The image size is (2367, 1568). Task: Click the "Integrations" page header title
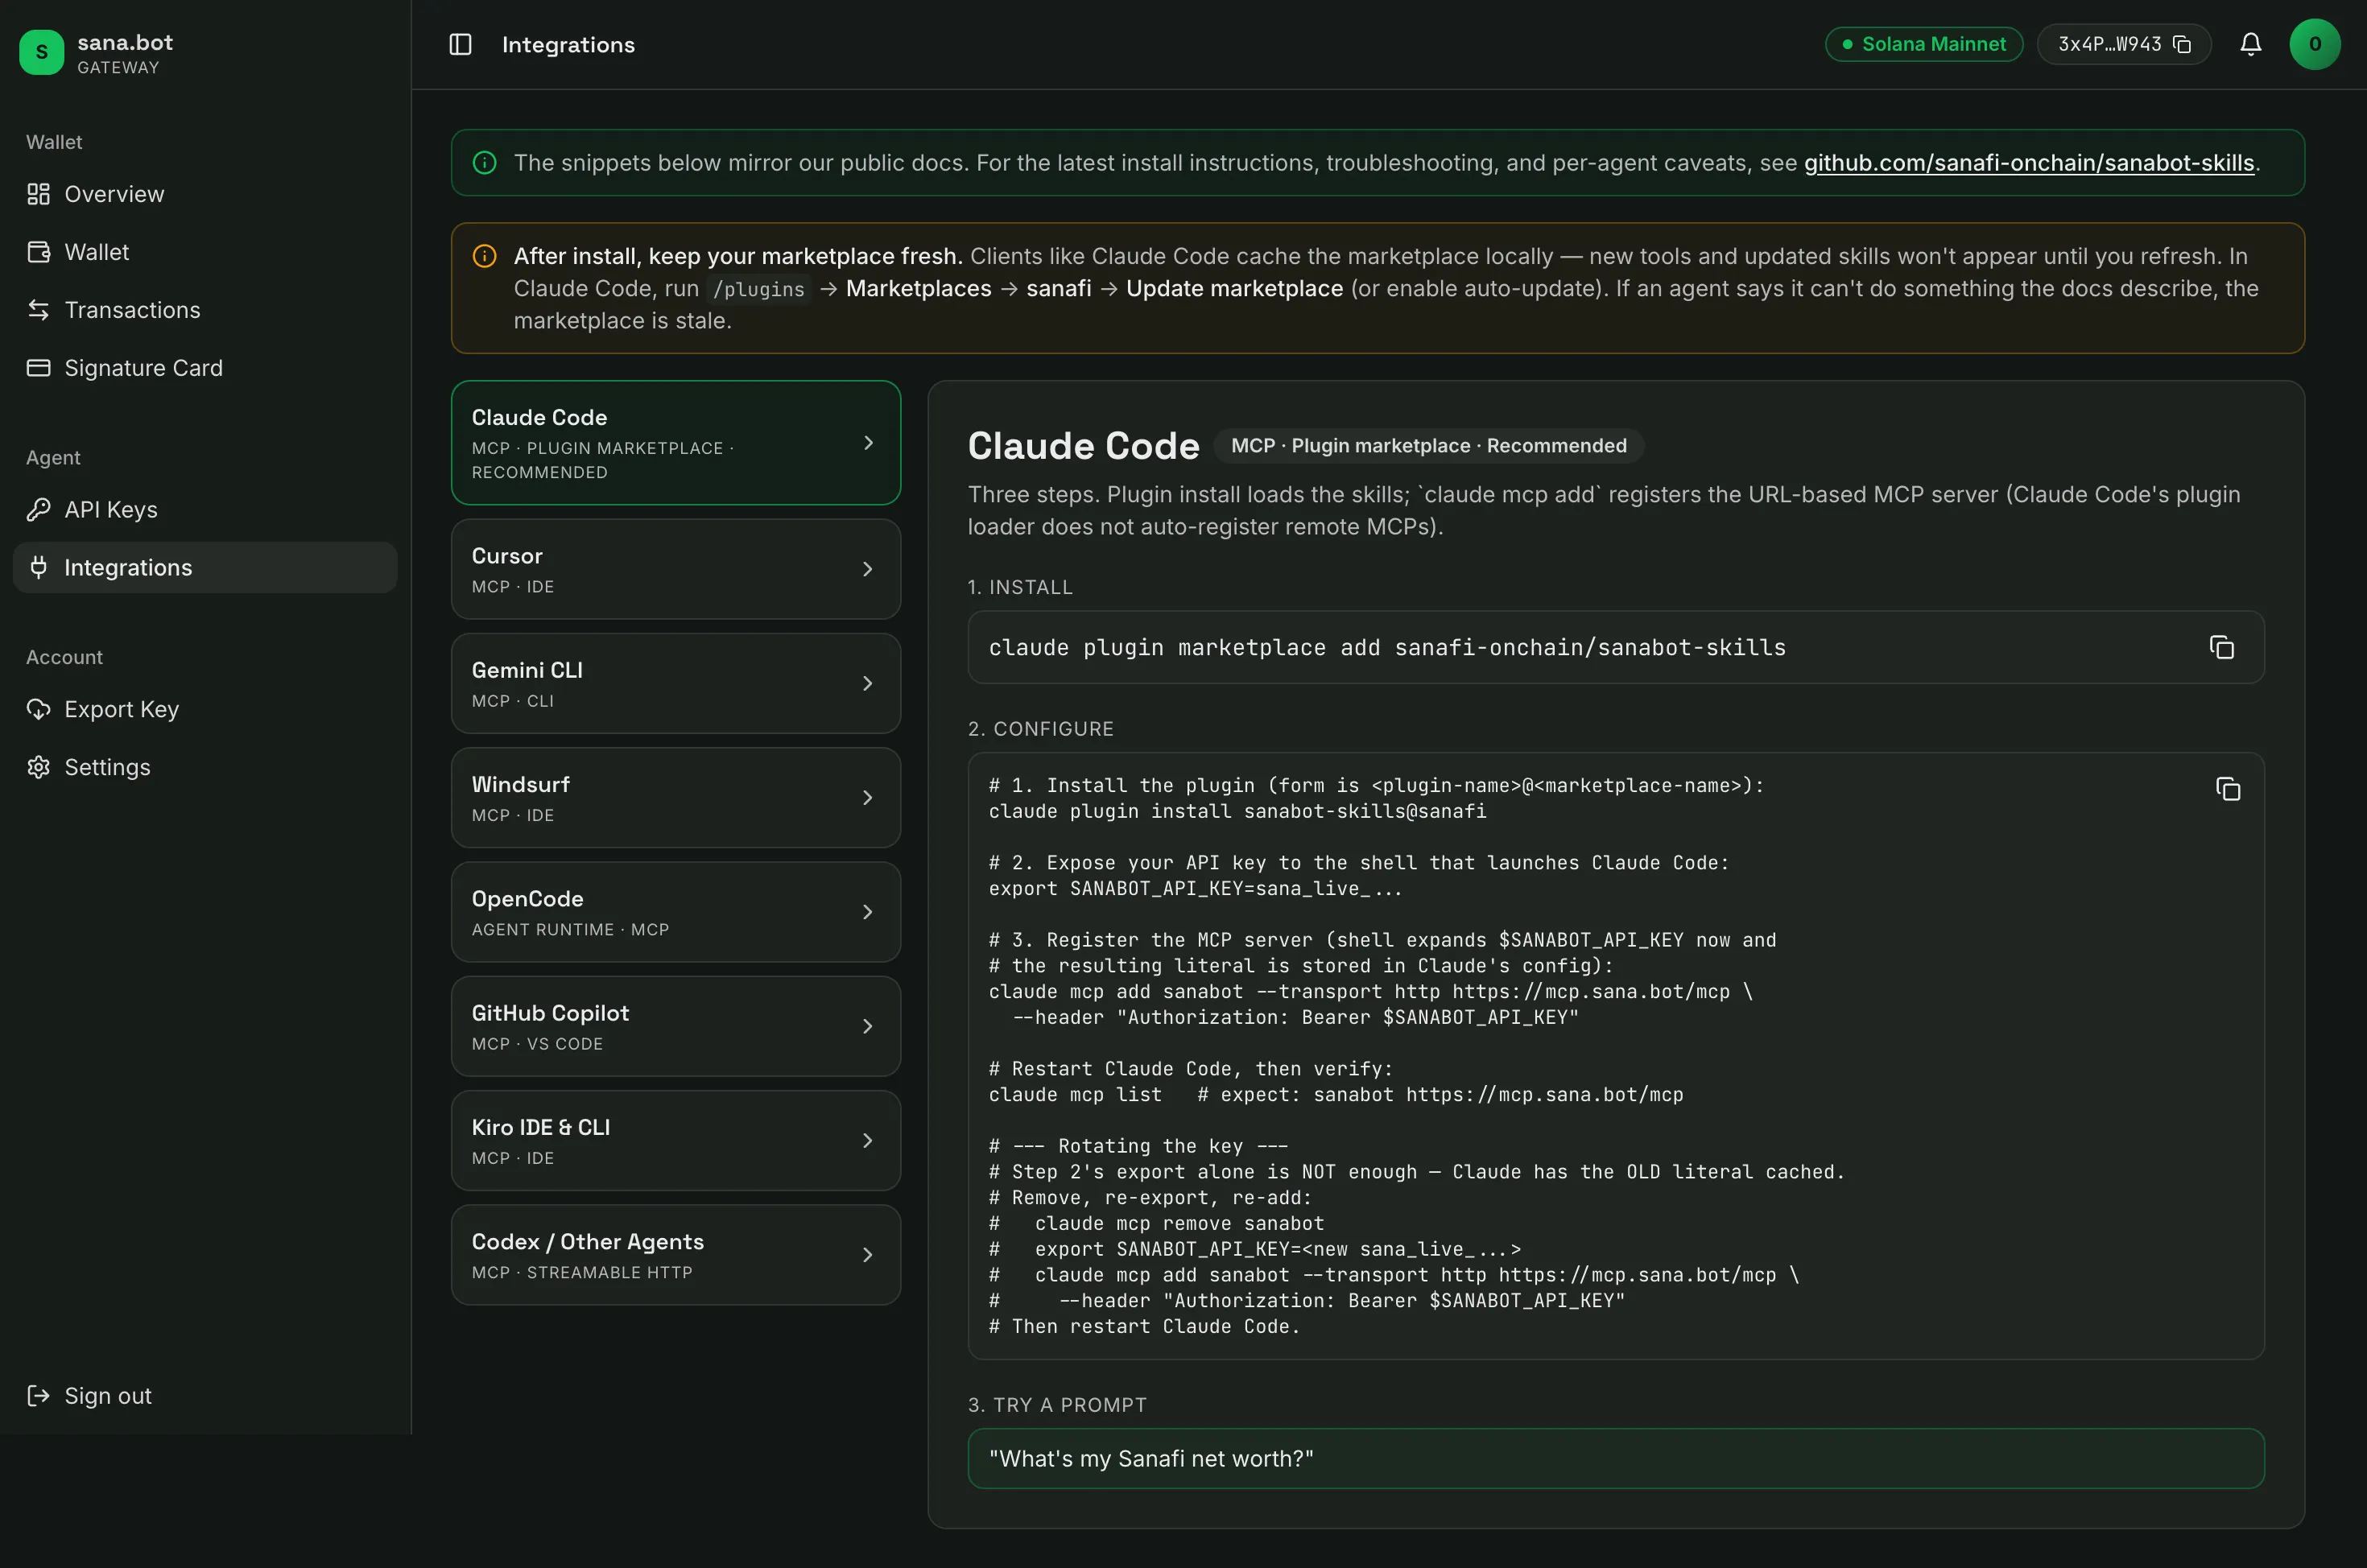tap(568, 45)
